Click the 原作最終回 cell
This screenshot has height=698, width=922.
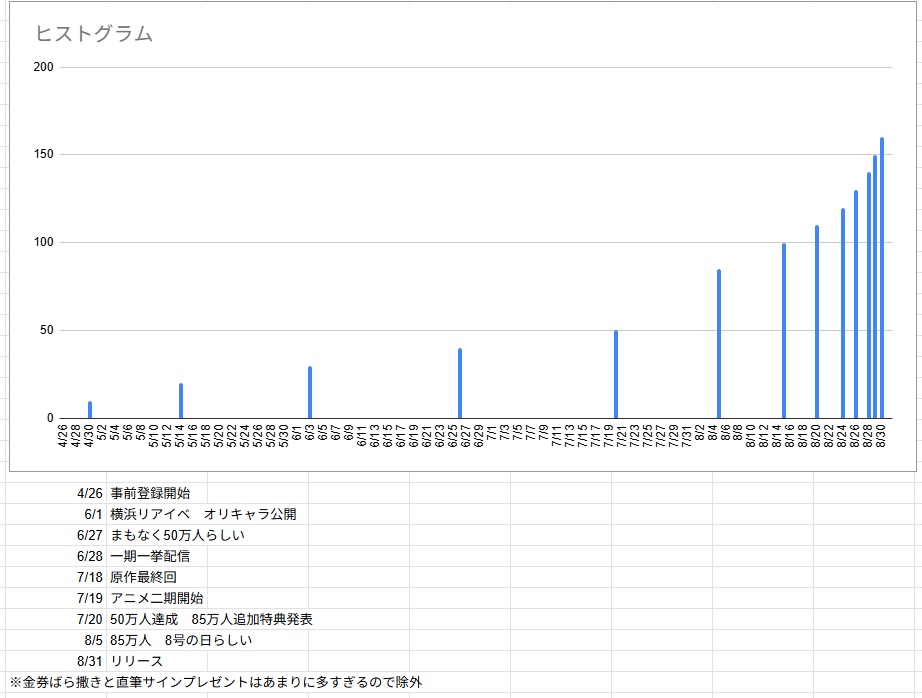144,577
